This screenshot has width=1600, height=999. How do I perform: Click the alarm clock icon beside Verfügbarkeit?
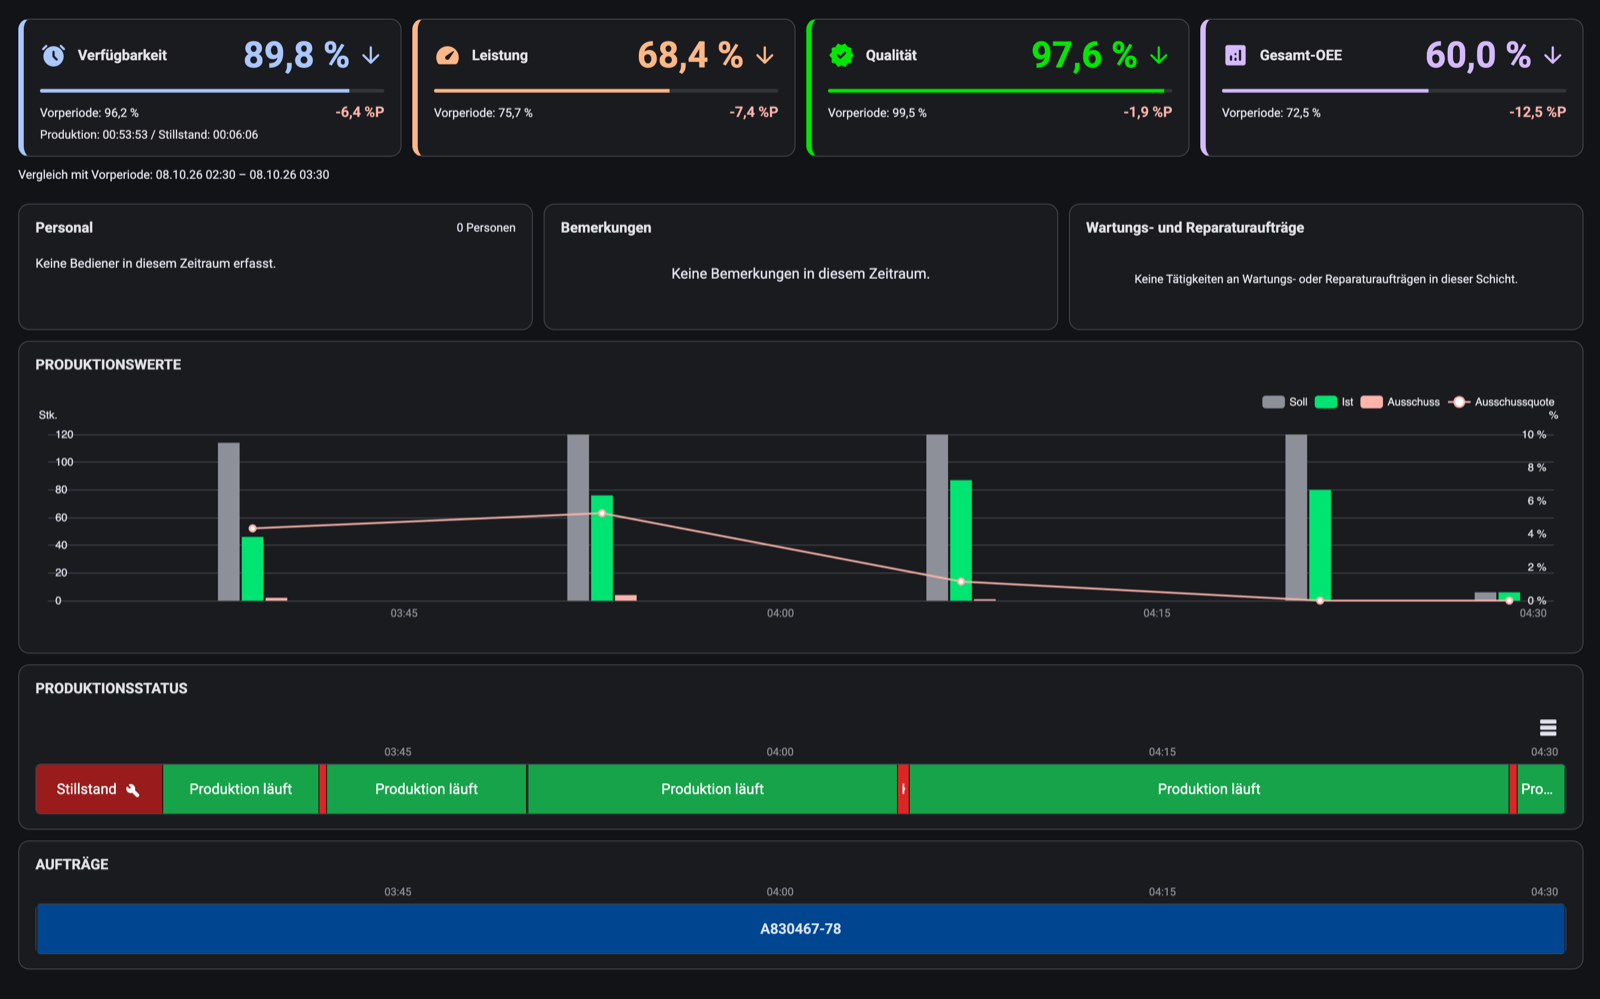(53, 55)
